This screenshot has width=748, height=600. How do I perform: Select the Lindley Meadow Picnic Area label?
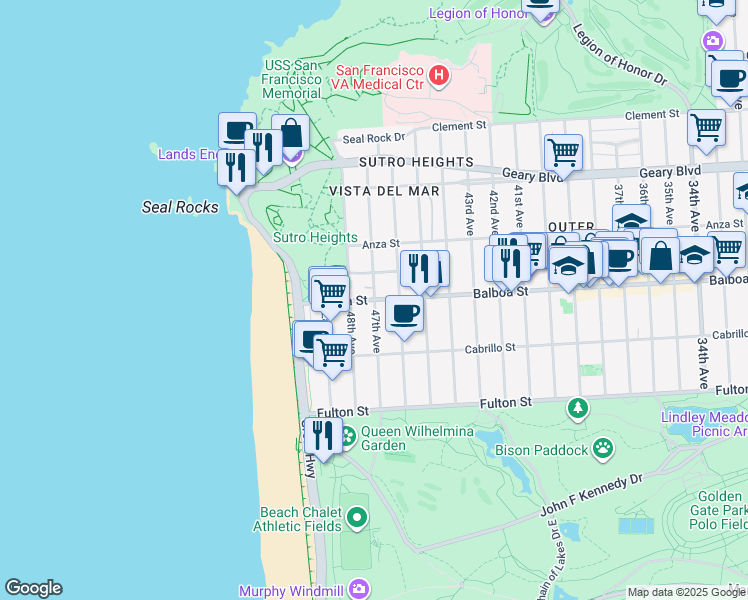click(x=704, y=424)
